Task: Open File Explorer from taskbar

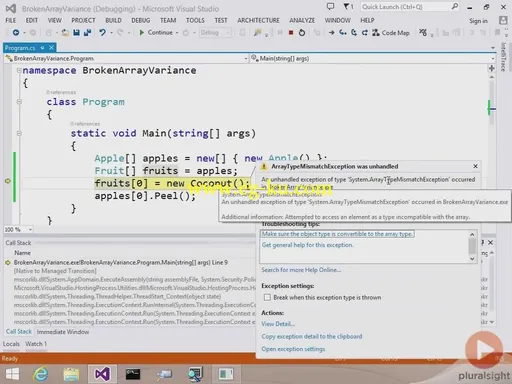Action: (71, 374)
